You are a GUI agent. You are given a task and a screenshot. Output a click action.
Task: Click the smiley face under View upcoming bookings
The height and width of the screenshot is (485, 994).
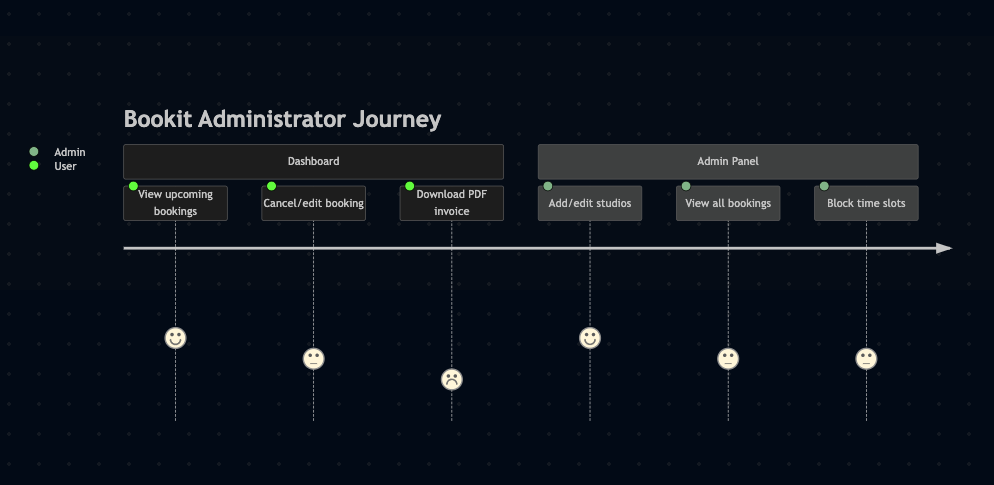tap(176, 338)
